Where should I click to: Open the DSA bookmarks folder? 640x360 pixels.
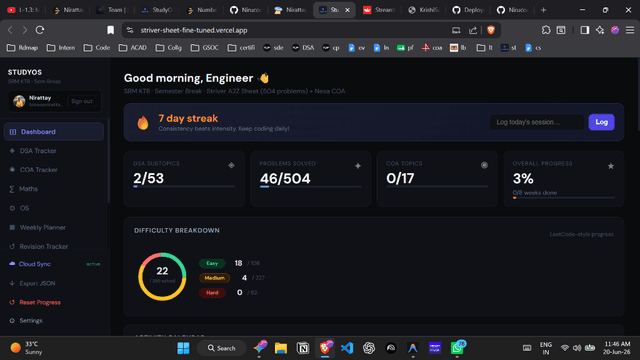click(x=302, y=48)
